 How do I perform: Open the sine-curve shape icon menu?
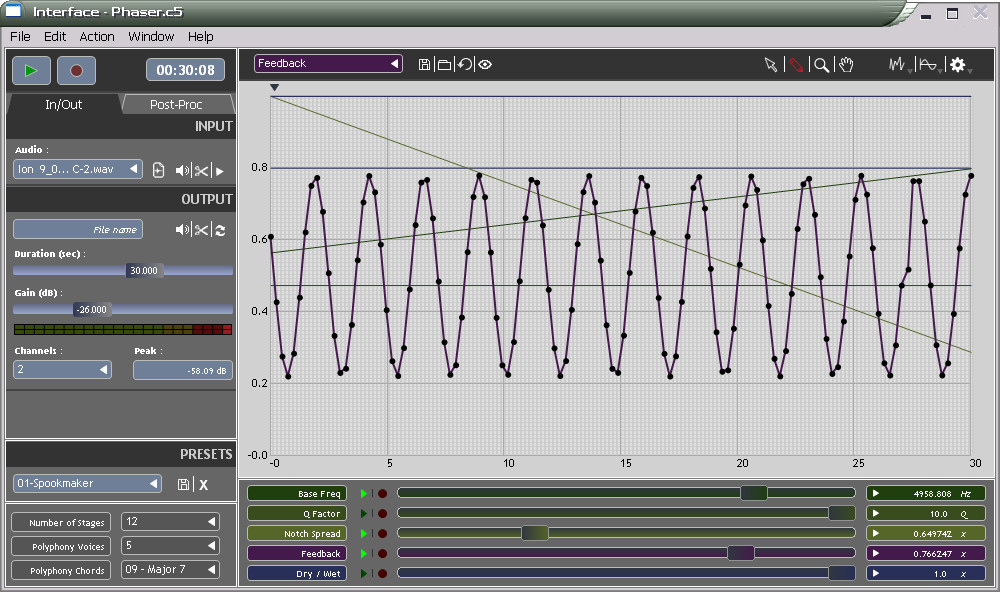point(929,64)
